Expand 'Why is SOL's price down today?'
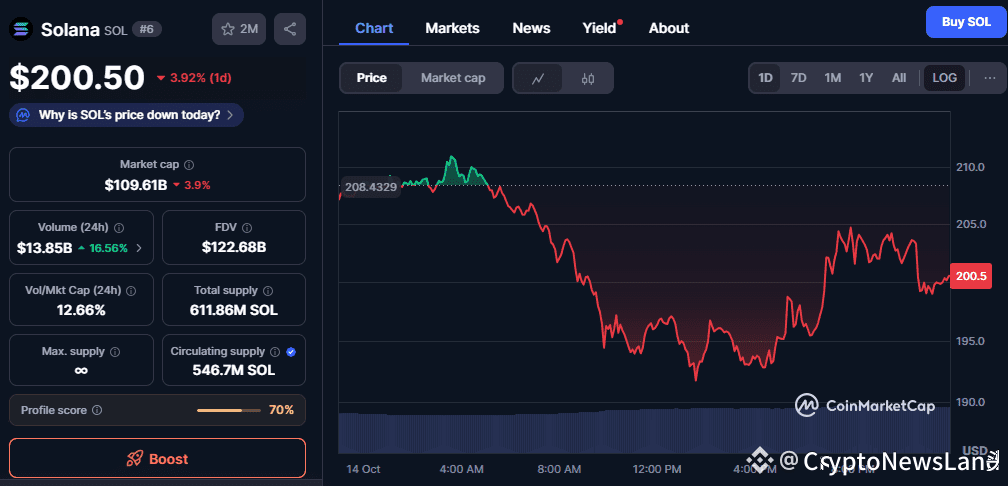The width and height of the screenshot is (1008, 486). click(127, 115)
